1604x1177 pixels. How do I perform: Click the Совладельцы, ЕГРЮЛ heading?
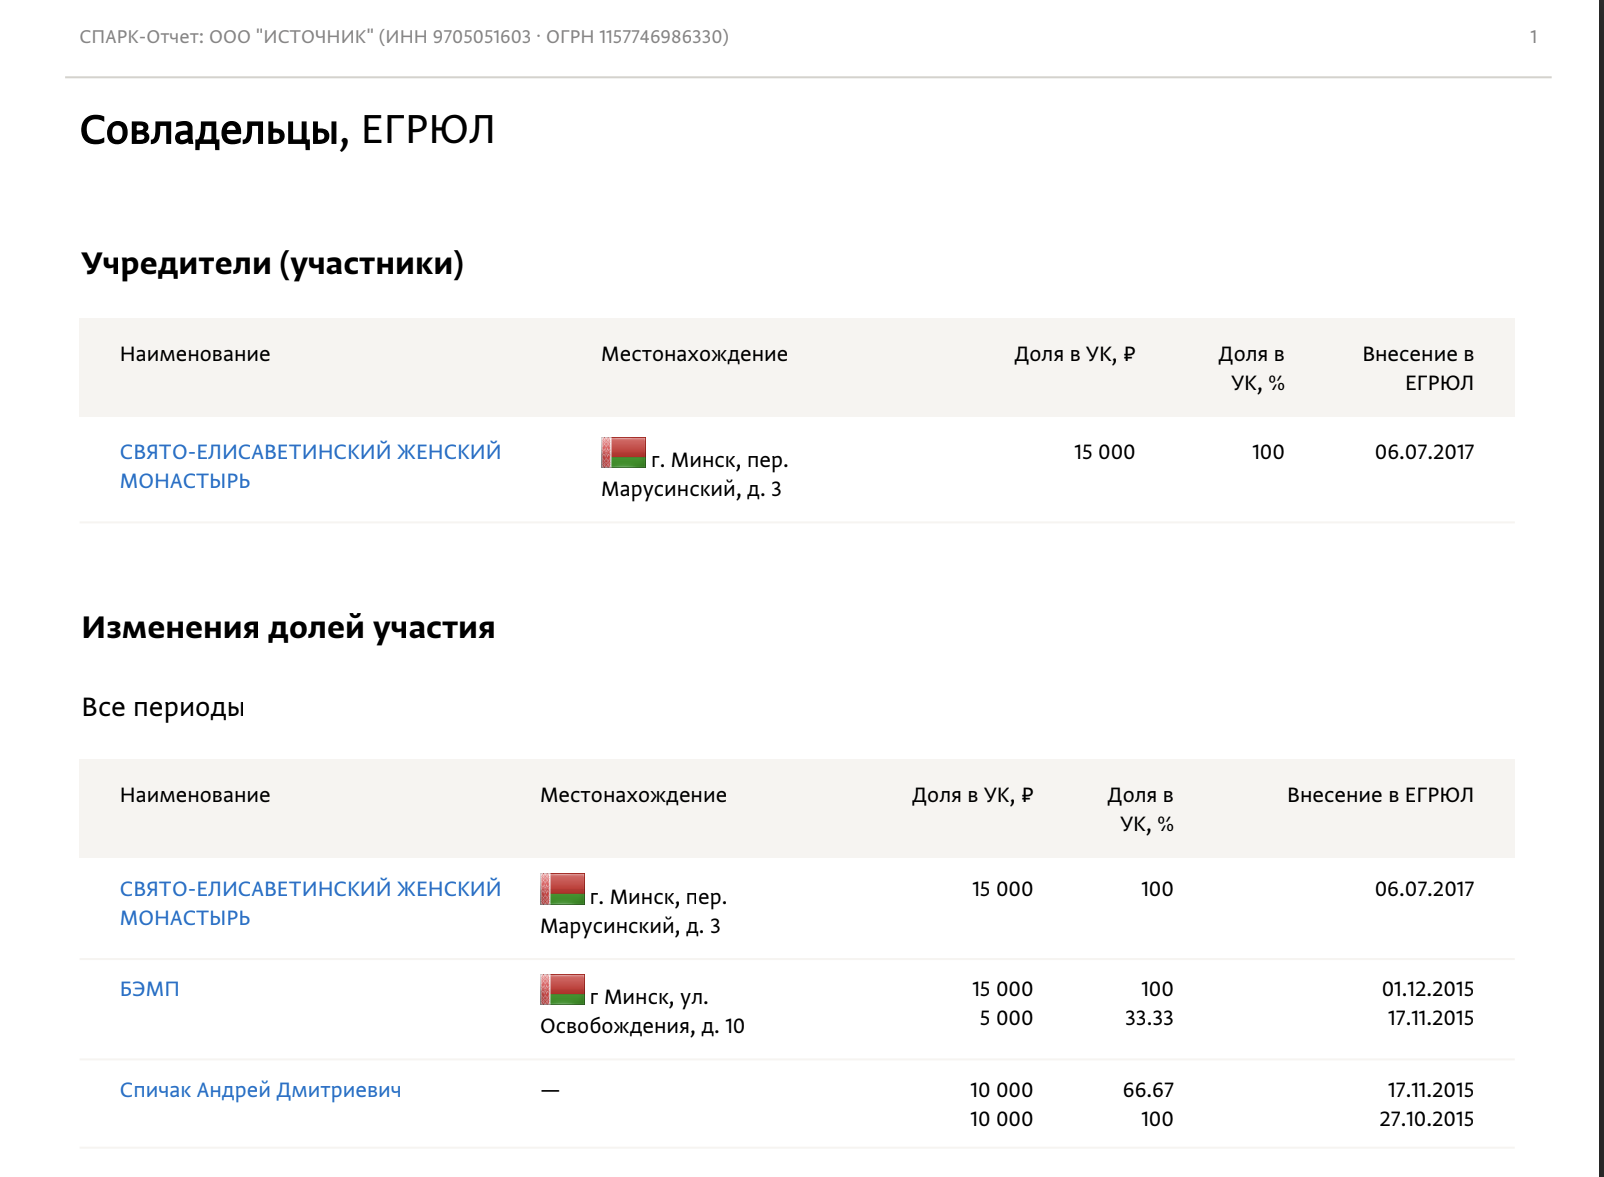pos(287,130)
